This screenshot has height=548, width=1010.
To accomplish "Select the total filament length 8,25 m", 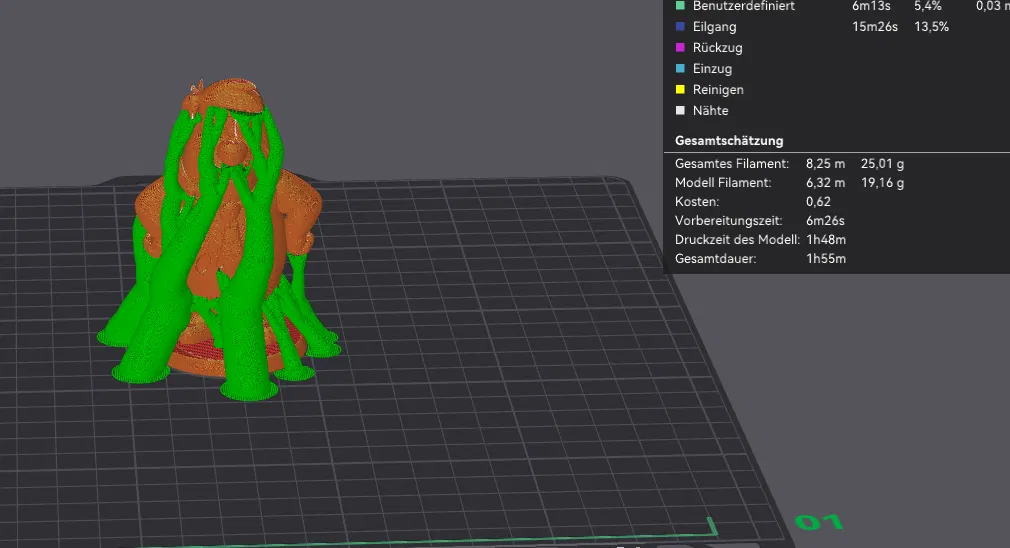I will (x=825, y=164).
